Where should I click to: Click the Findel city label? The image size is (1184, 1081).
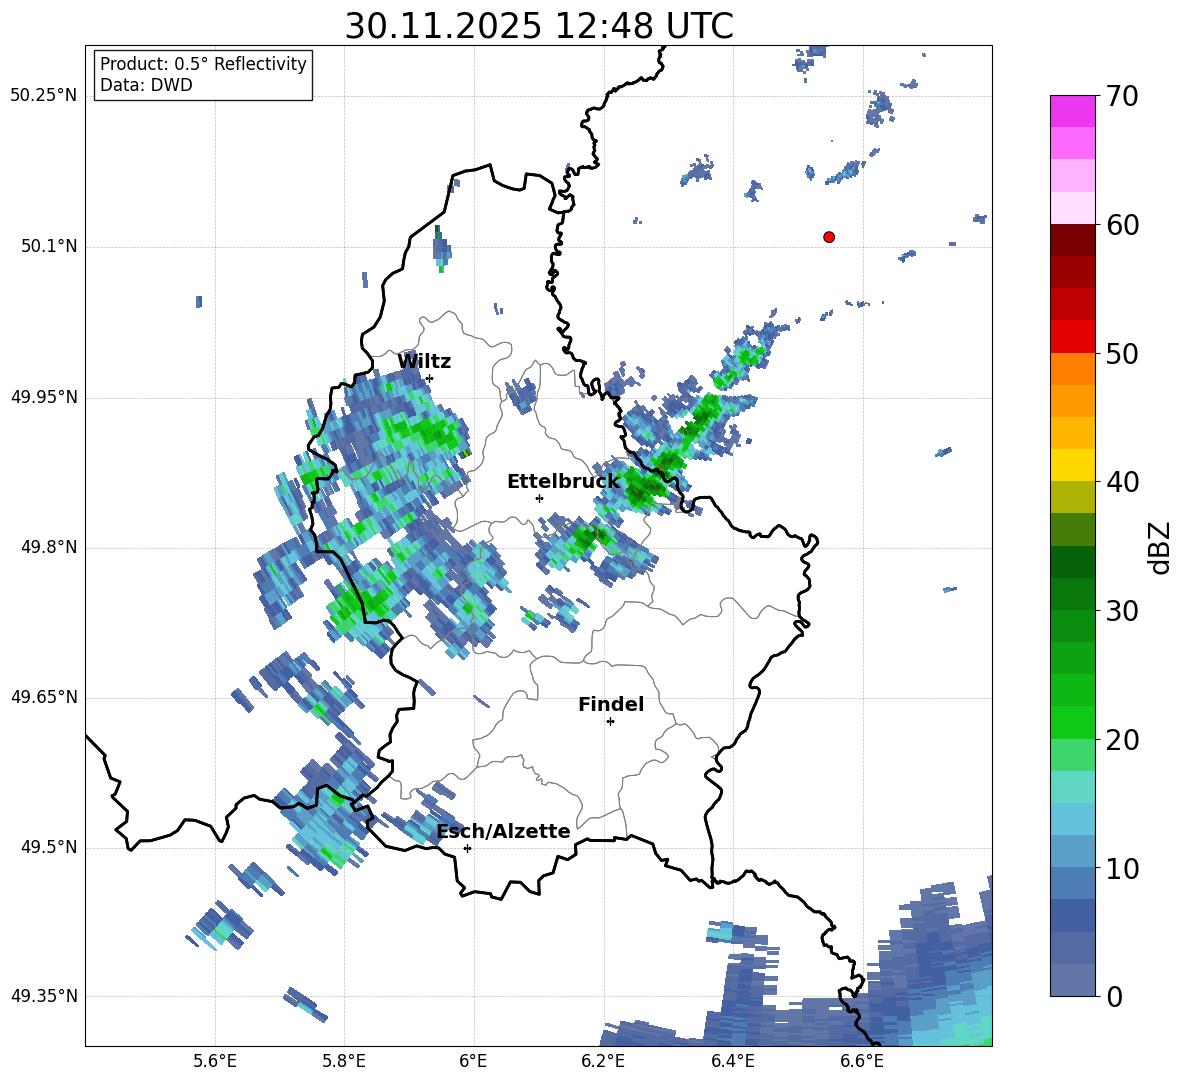[x=611, y=704]
